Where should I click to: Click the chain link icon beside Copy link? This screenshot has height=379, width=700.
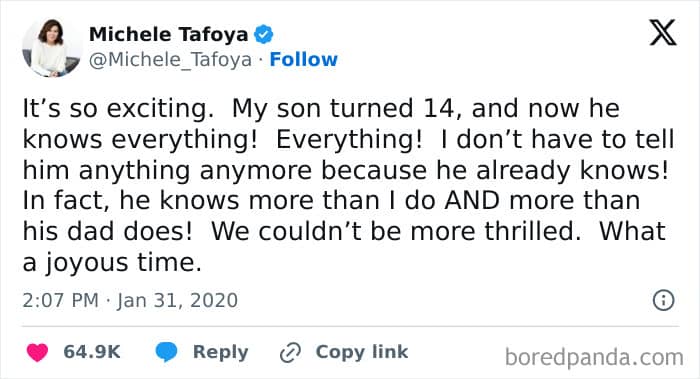290,352
